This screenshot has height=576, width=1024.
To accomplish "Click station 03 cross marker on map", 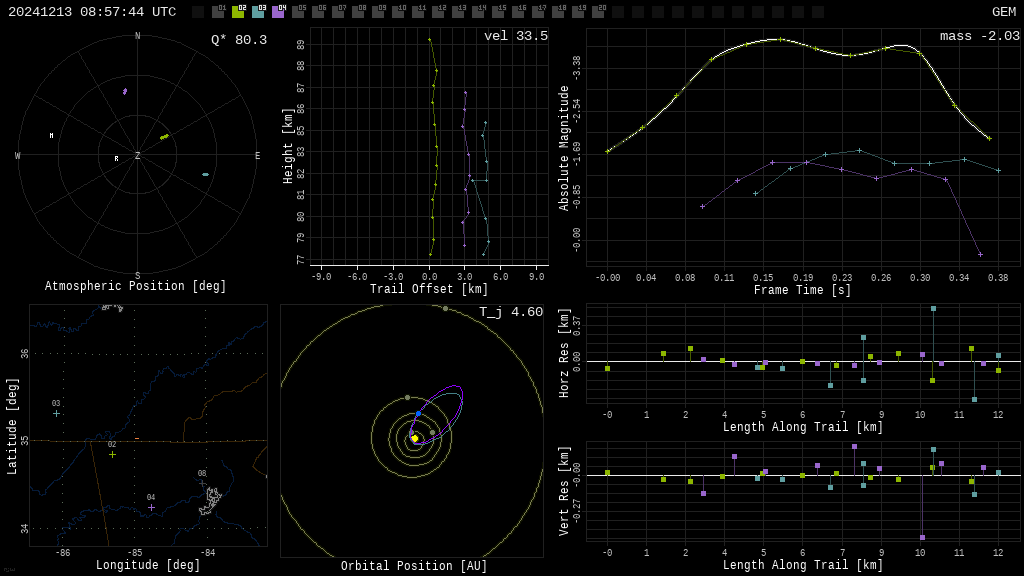I will coord(56,413).
